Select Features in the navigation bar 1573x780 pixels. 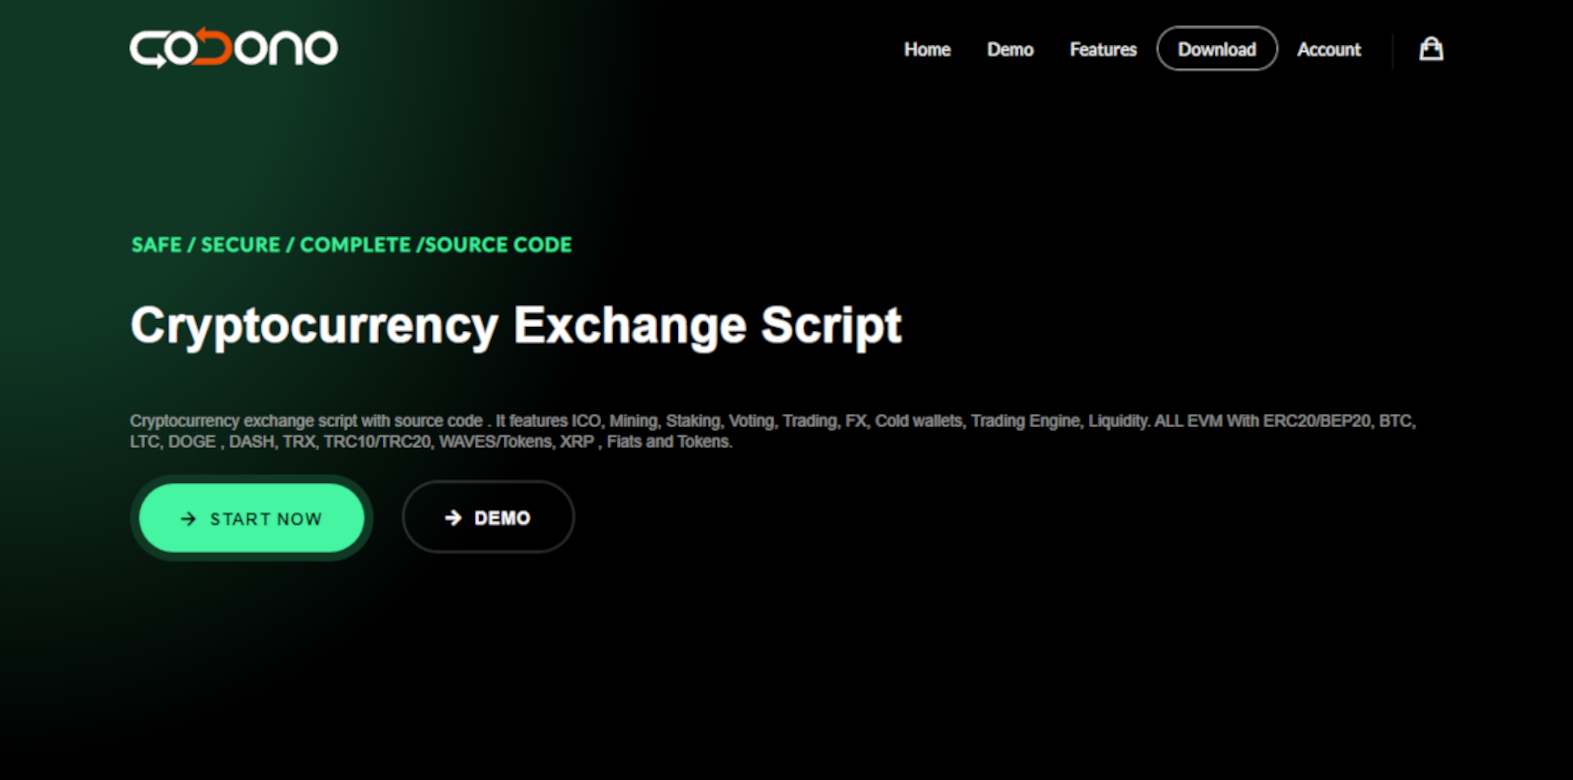click(1103, 49)
